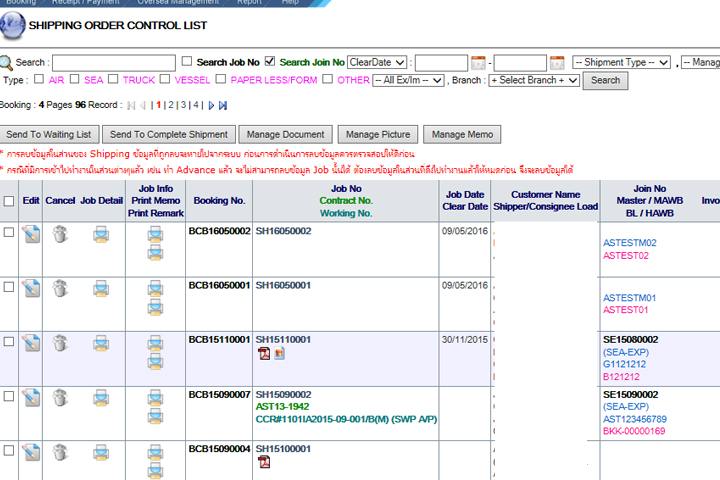This screenshot has height=480, width=720.
Task: Print memo icon for BCB16050001 row
Action: click(x=155, y=288)
